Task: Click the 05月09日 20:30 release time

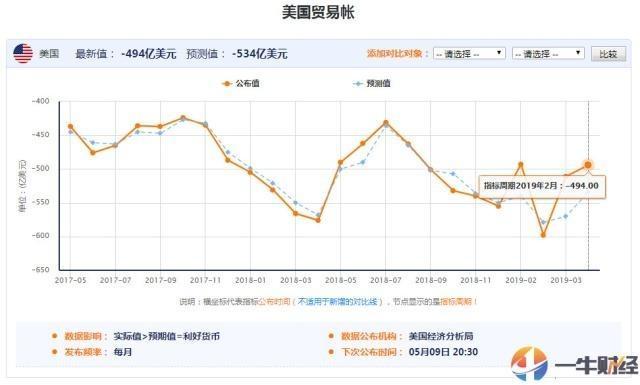Action: click(443, 352)
